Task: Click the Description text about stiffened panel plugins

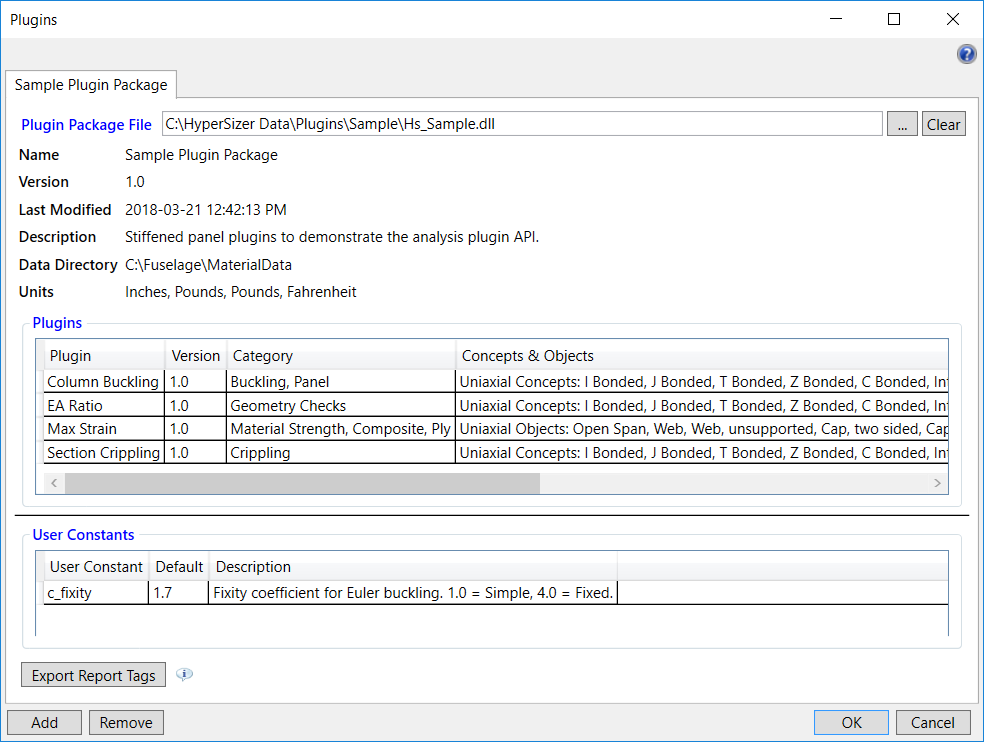Action: point(332,237)
